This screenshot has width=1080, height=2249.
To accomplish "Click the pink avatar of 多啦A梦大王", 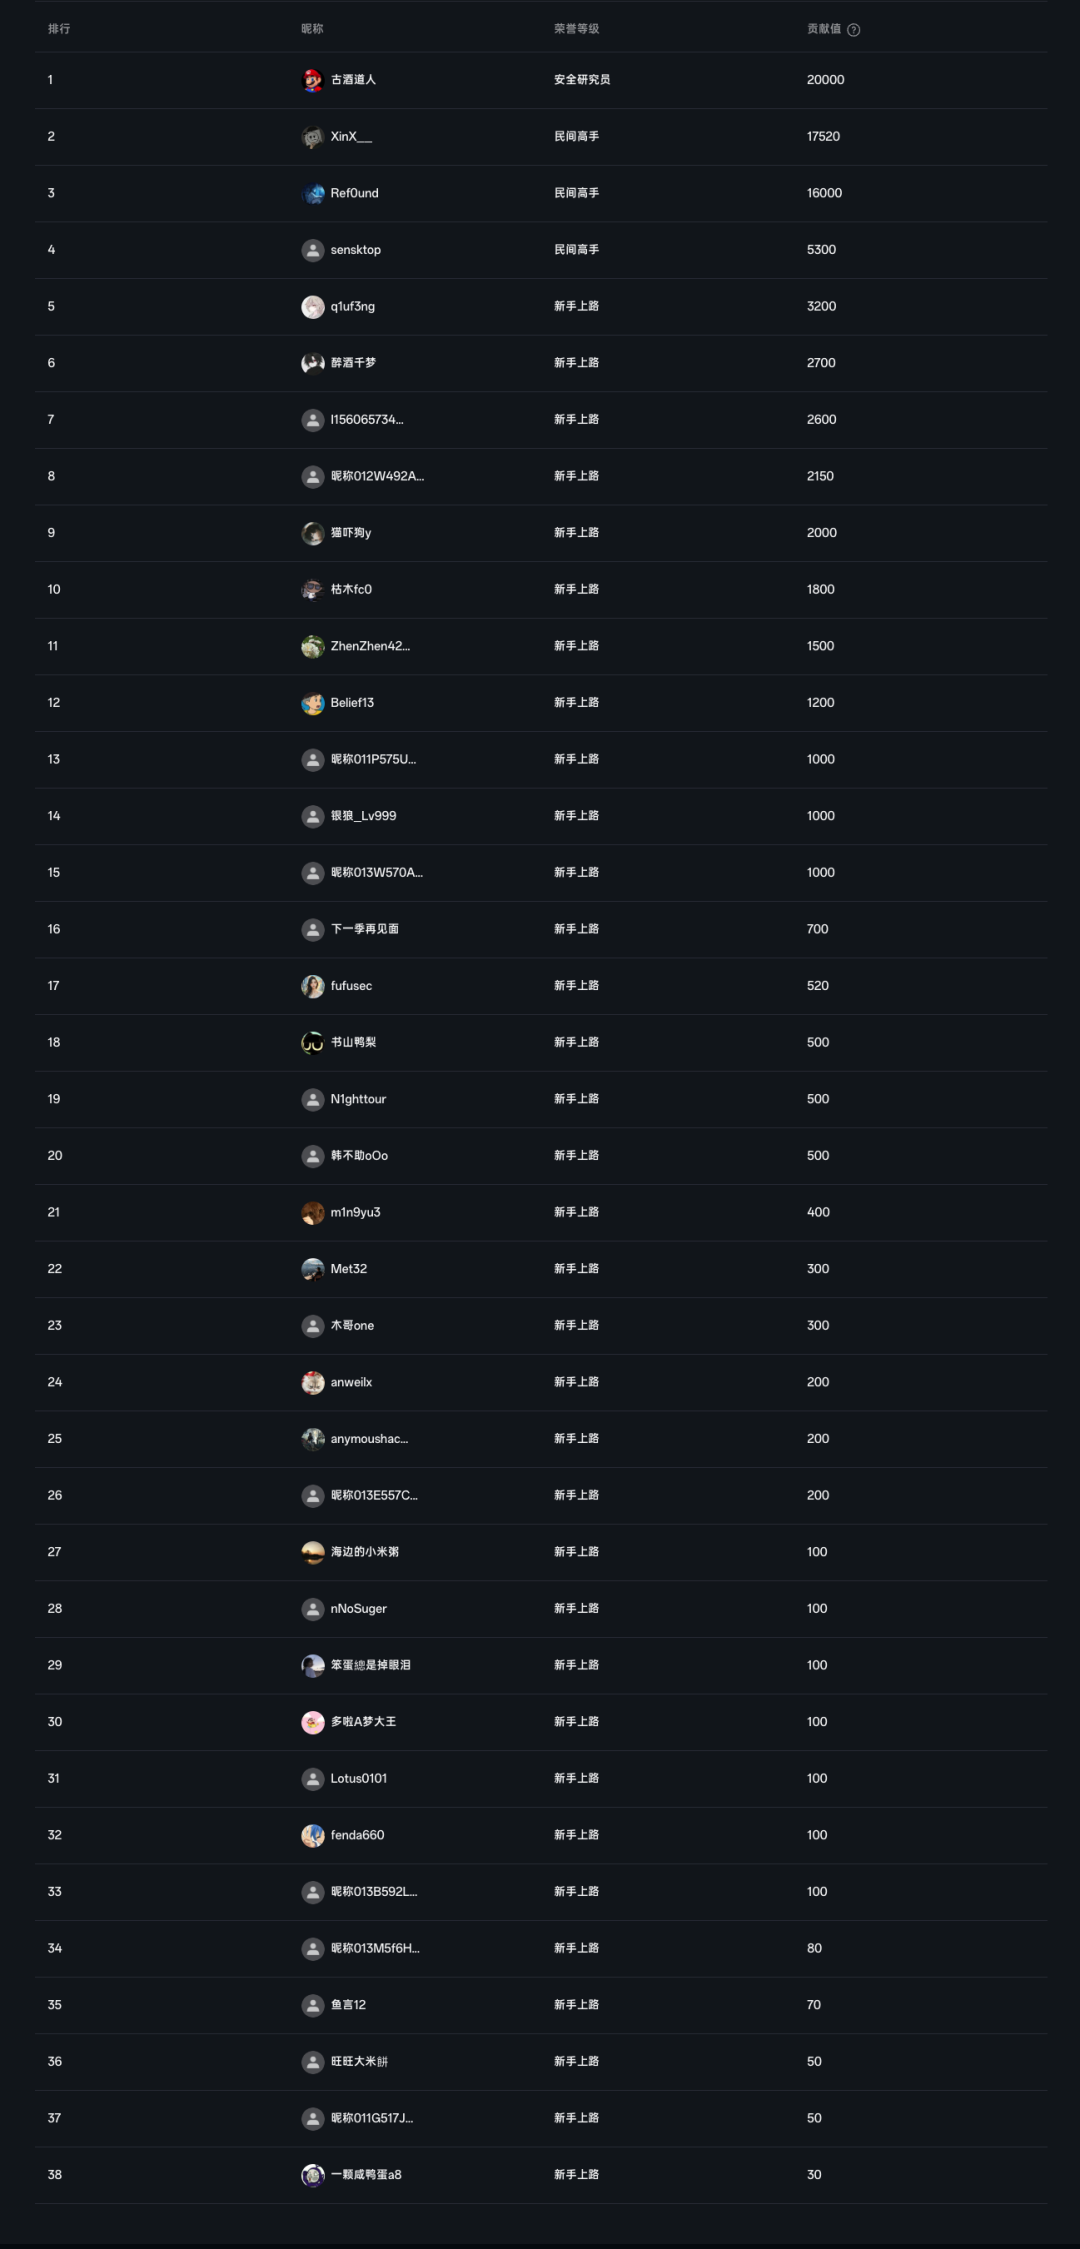I will (313, 1722).
